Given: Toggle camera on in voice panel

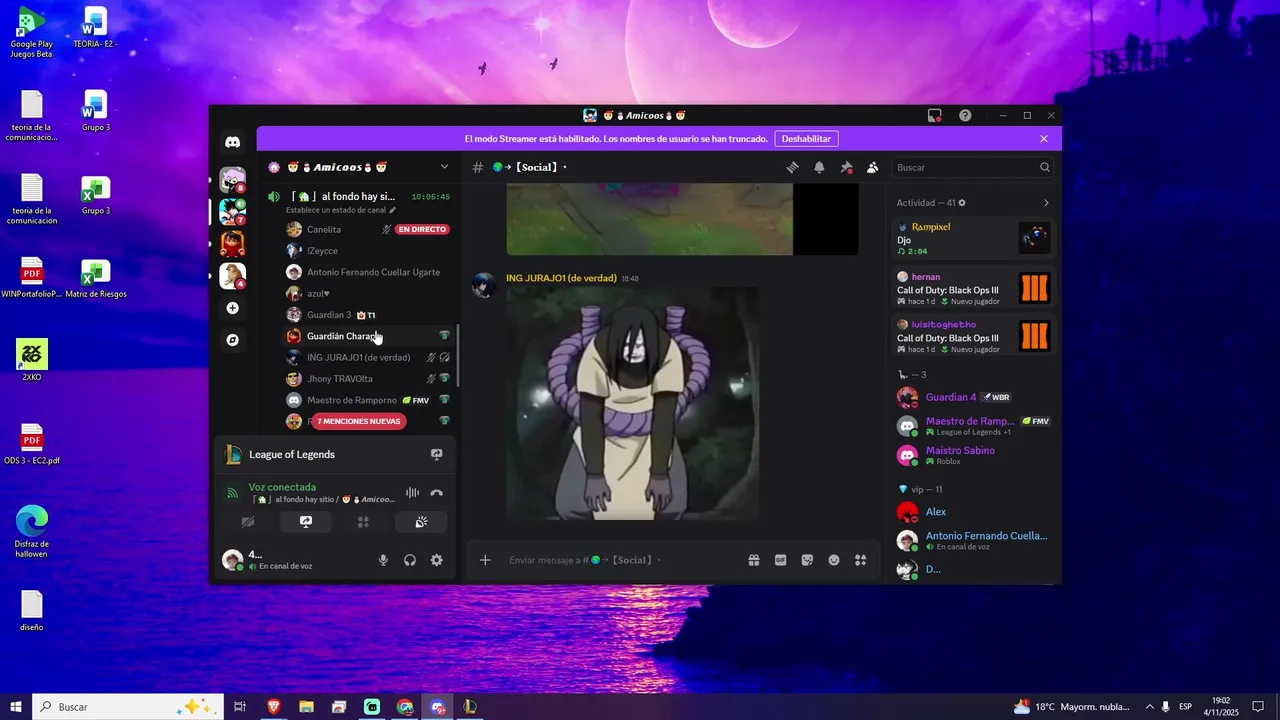Looking at the screenshot, I should (x=248, y=522).
